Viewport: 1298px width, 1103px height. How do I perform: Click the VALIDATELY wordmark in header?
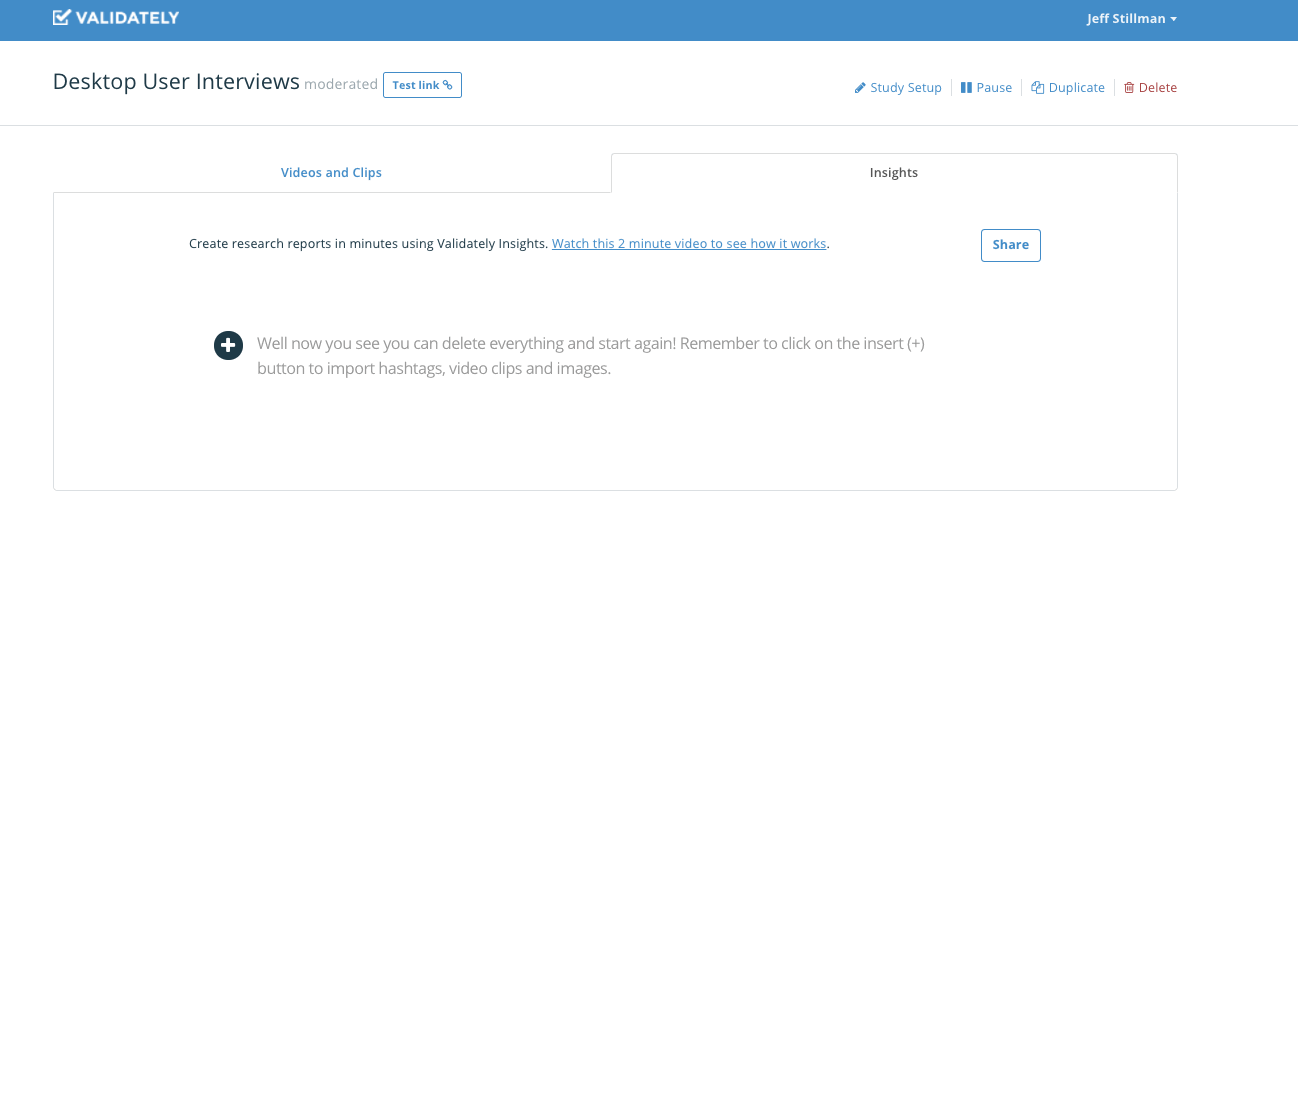[127, 17]
